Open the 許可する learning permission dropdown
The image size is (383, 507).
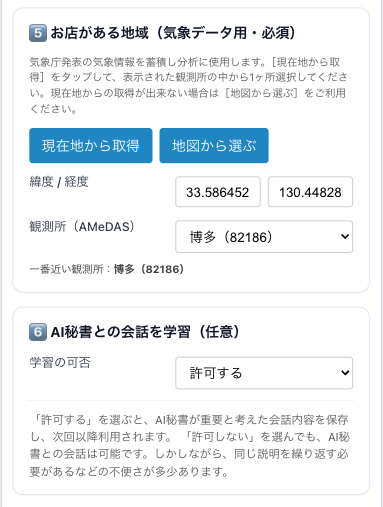tap(264, 373)
